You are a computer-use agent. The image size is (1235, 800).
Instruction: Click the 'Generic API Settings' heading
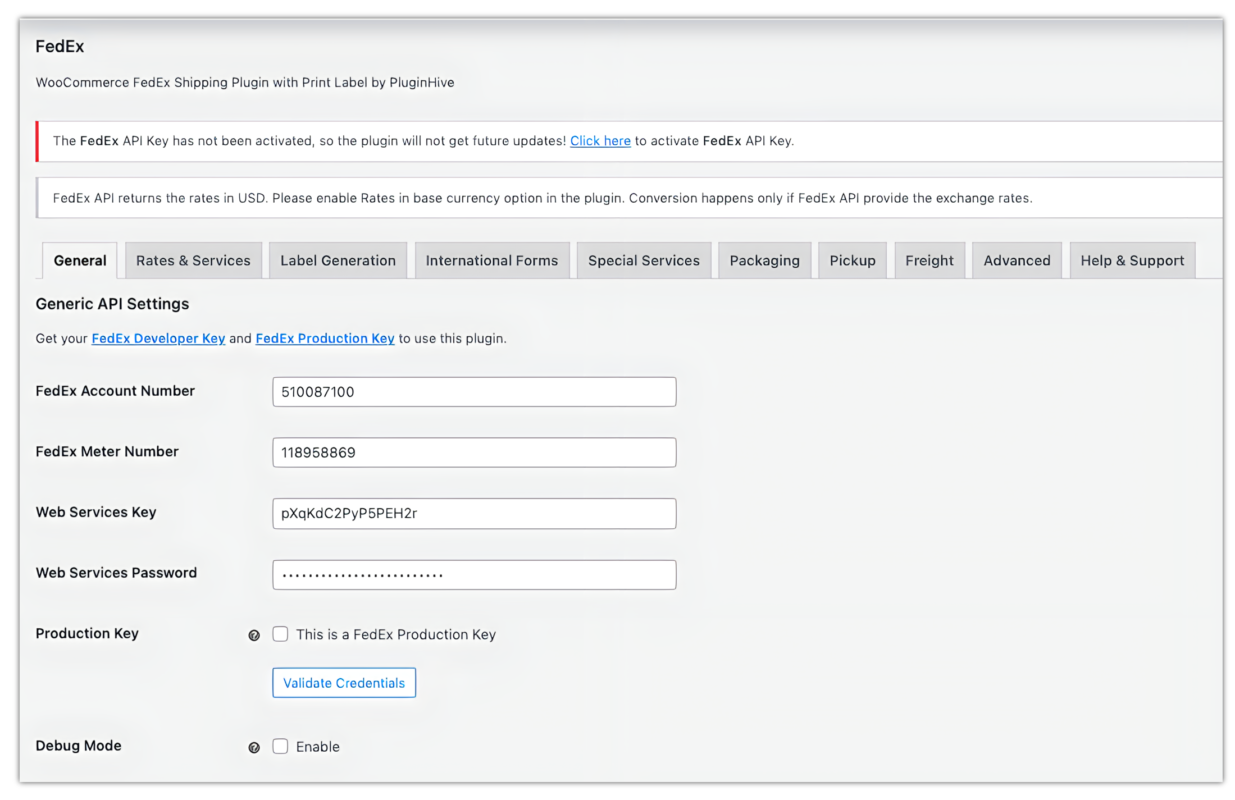click(x=112, y=304)
